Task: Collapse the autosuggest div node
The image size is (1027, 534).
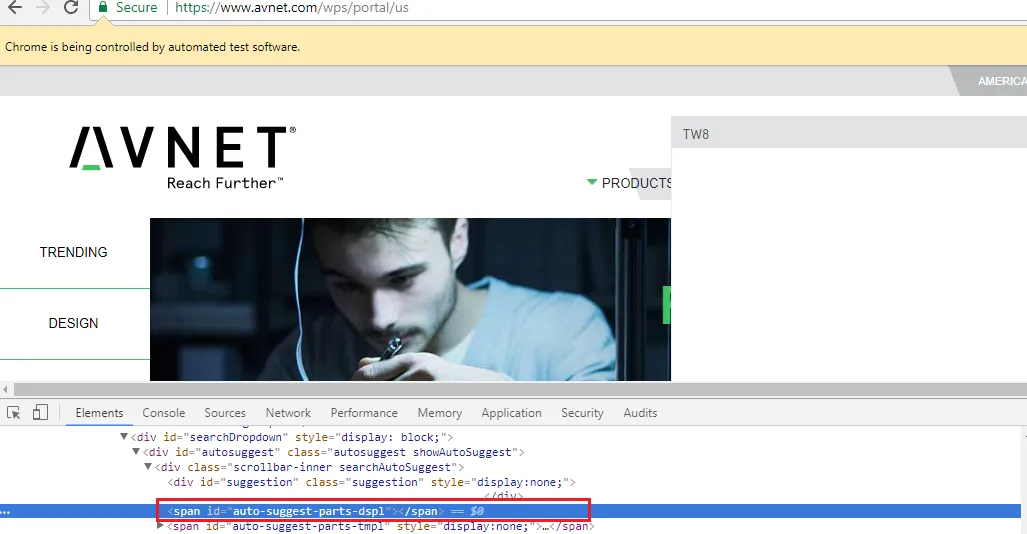Action: [x=136, y=451]
